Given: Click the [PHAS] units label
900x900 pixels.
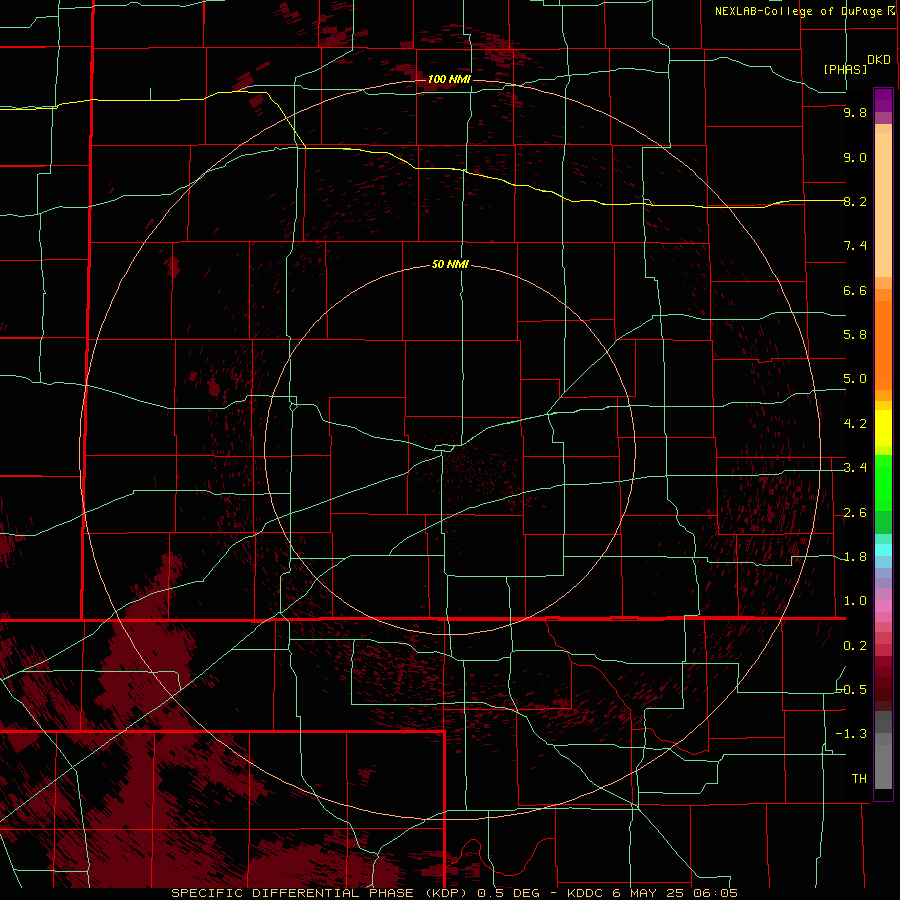Looking at the screenshot, I should [845, 69].
